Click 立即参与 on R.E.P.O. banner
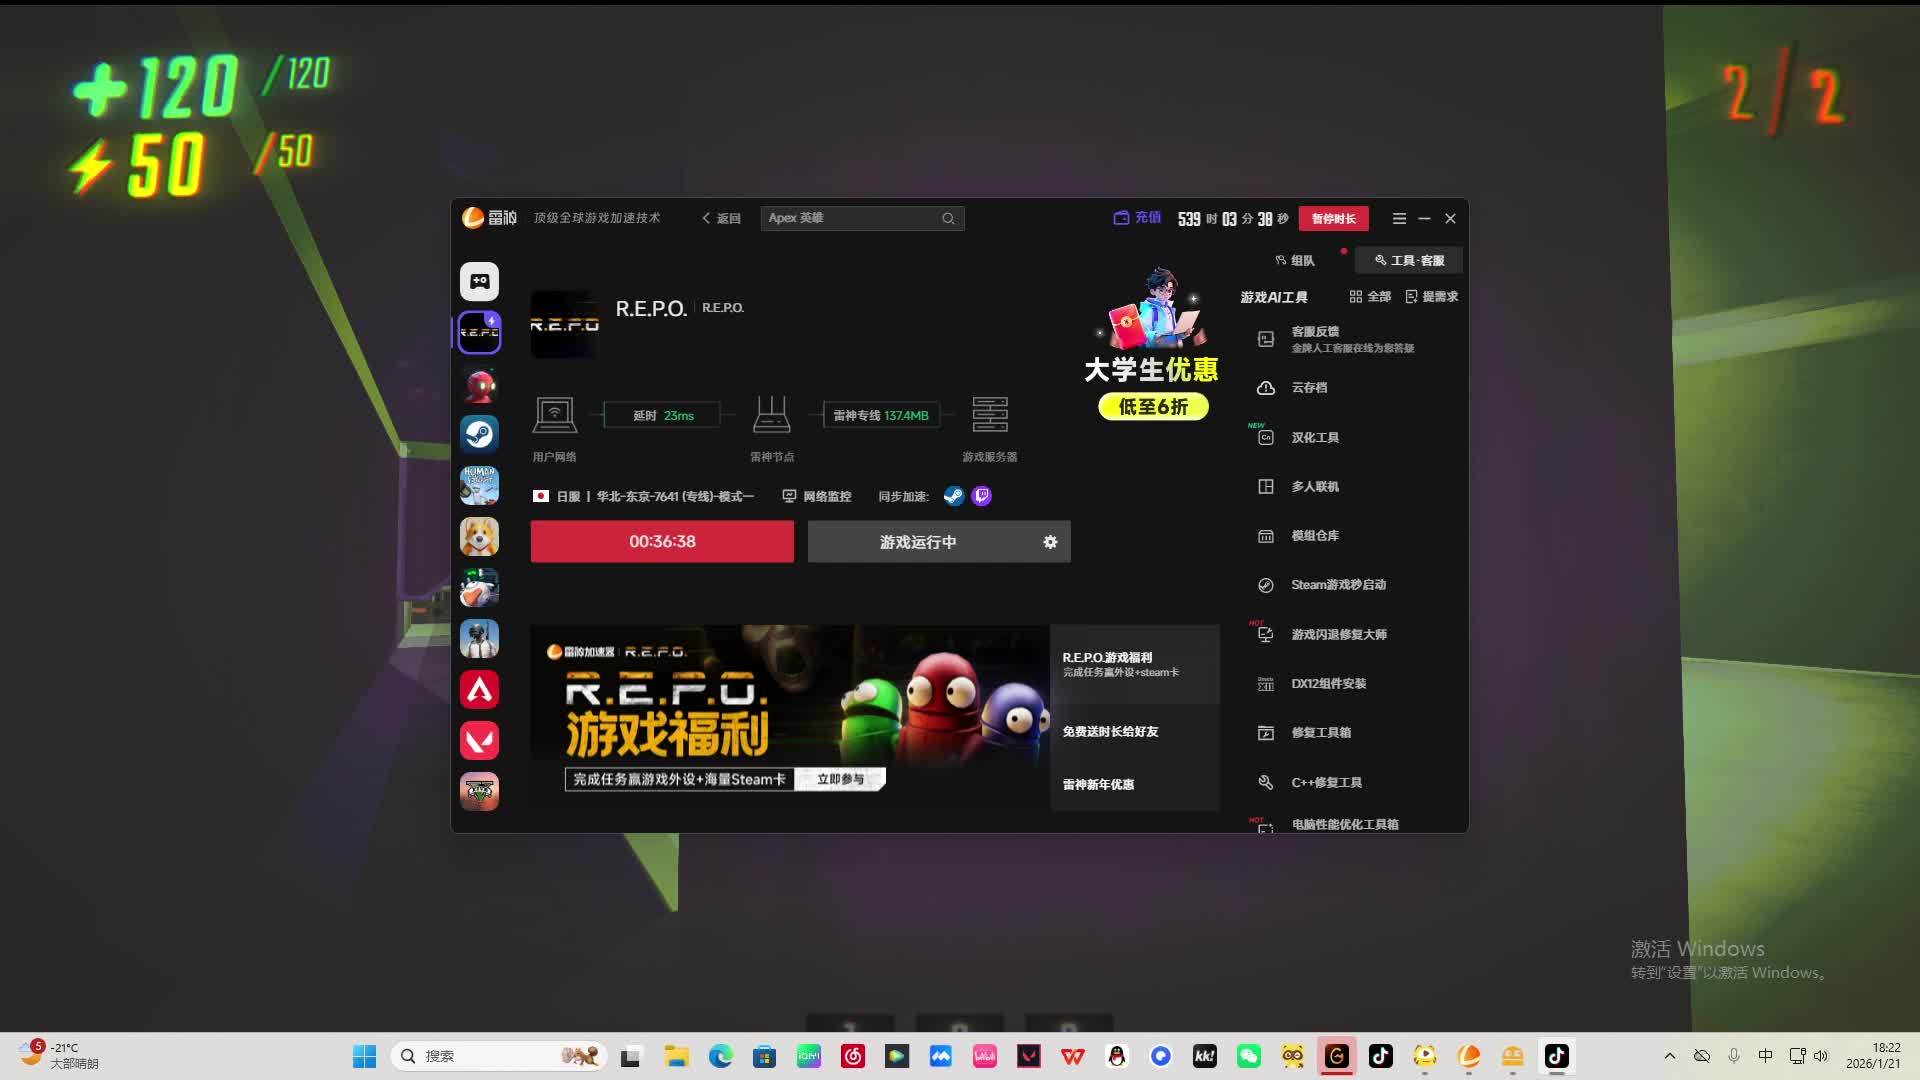Viewport: 1920px width, 1080px height. click(x=840, y=780)
